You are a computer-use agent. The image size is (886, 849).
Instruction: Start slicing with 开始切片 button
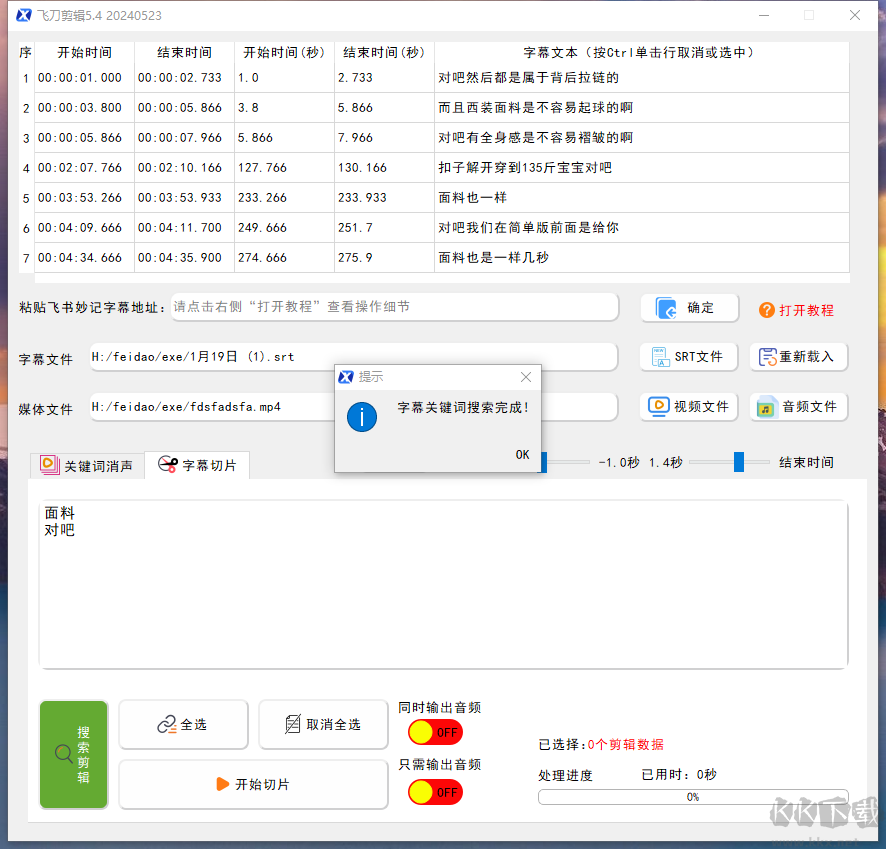coord(253,784)
